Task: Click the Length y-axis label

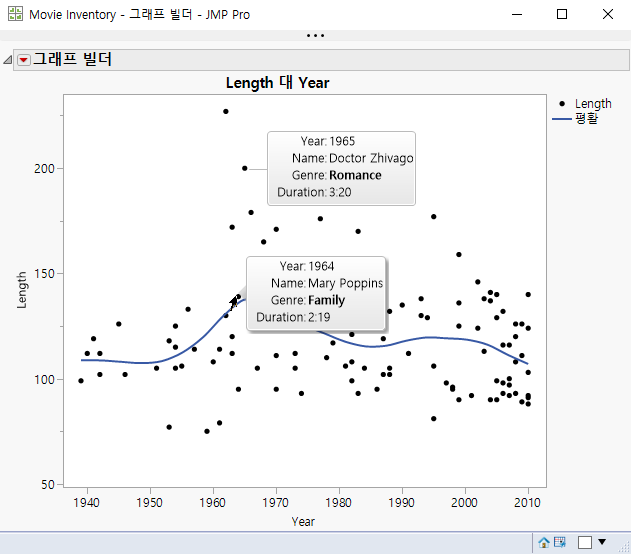Action: pos(22,290)
